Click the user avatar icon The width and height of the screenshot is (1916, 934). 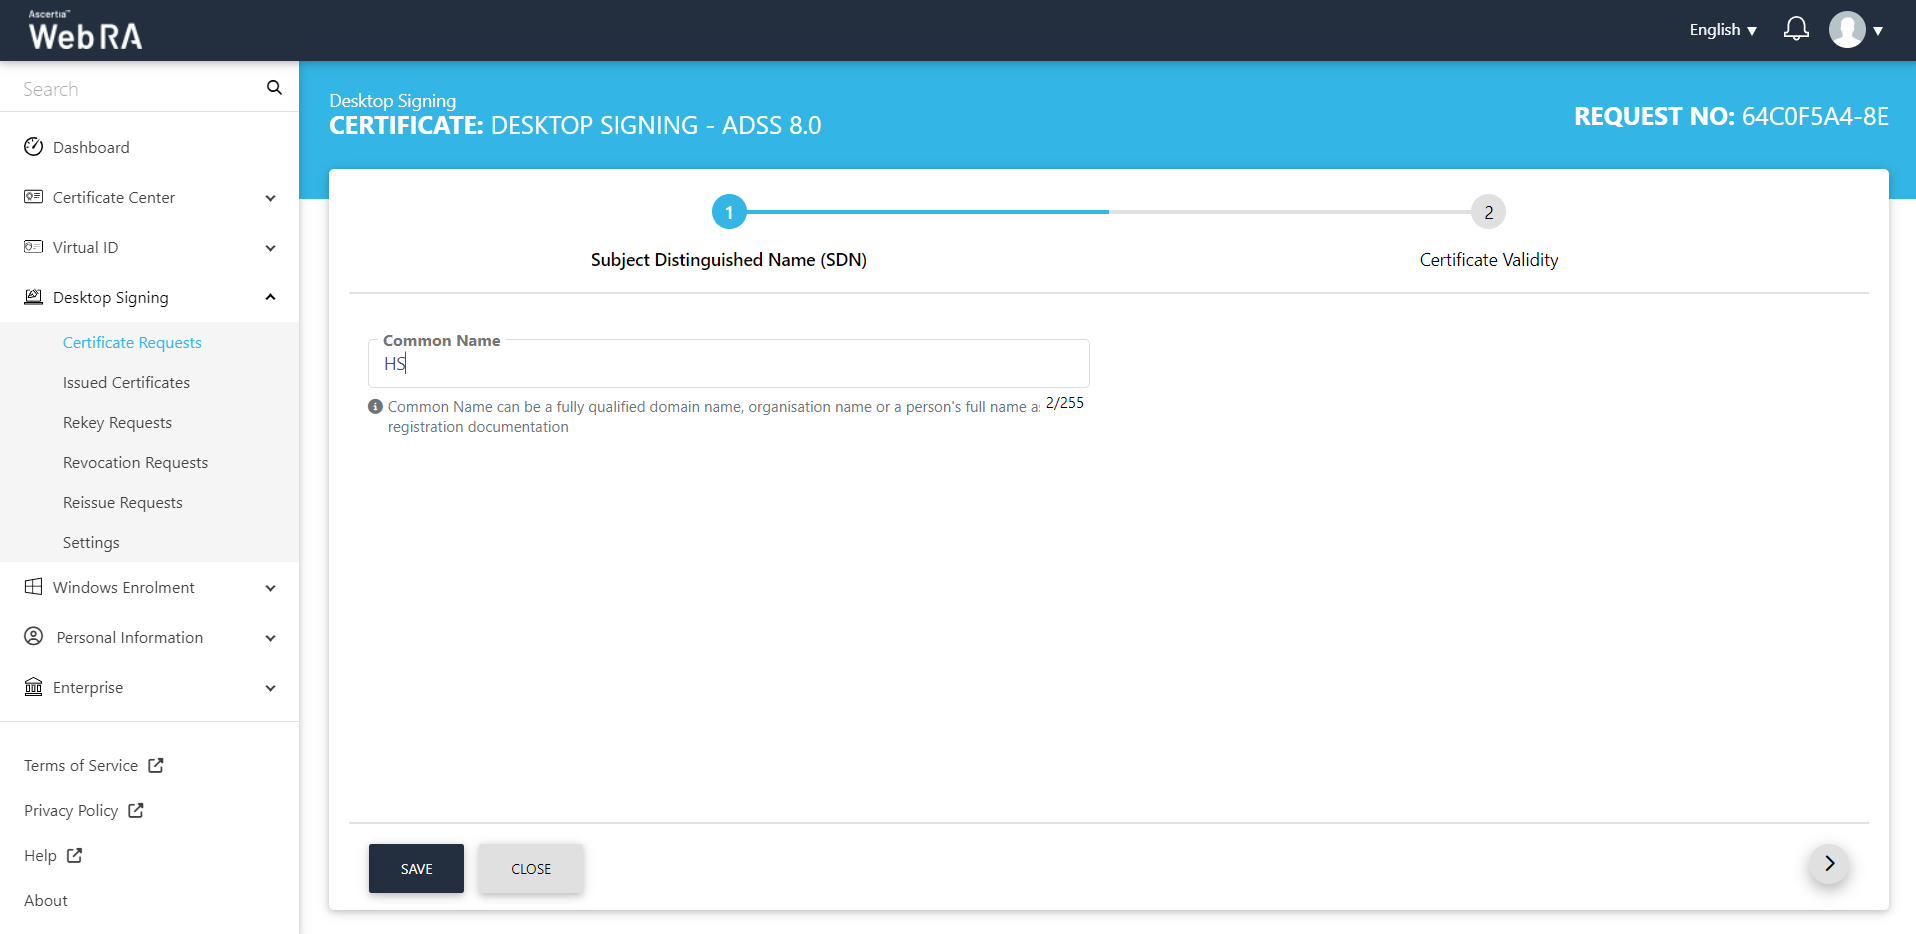click(1847, 30)
